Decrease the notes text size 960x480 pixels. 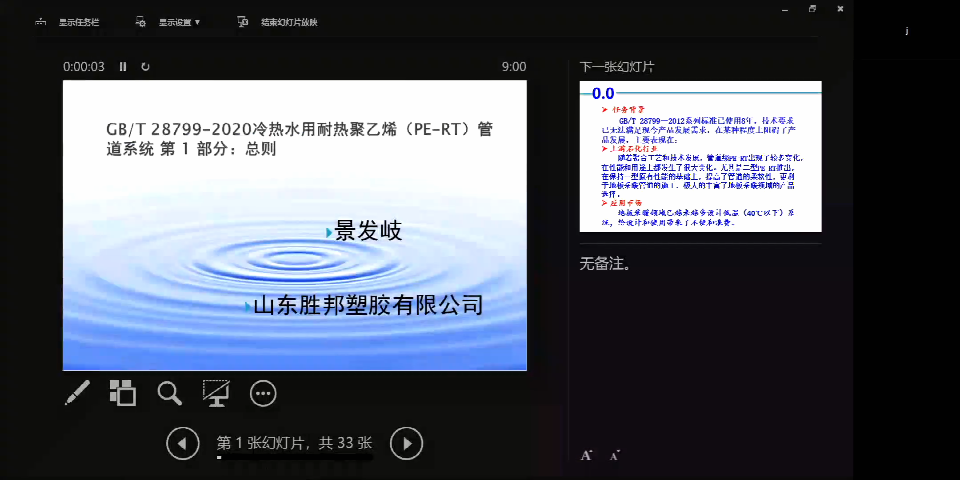point(615,455)
